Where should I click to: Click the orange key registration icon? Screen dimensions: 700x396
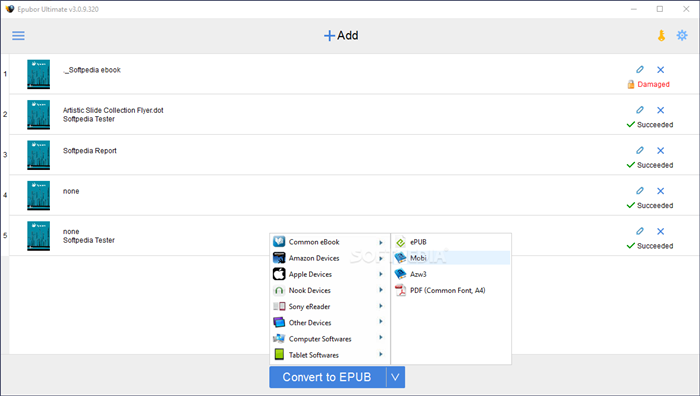(661, 36)
